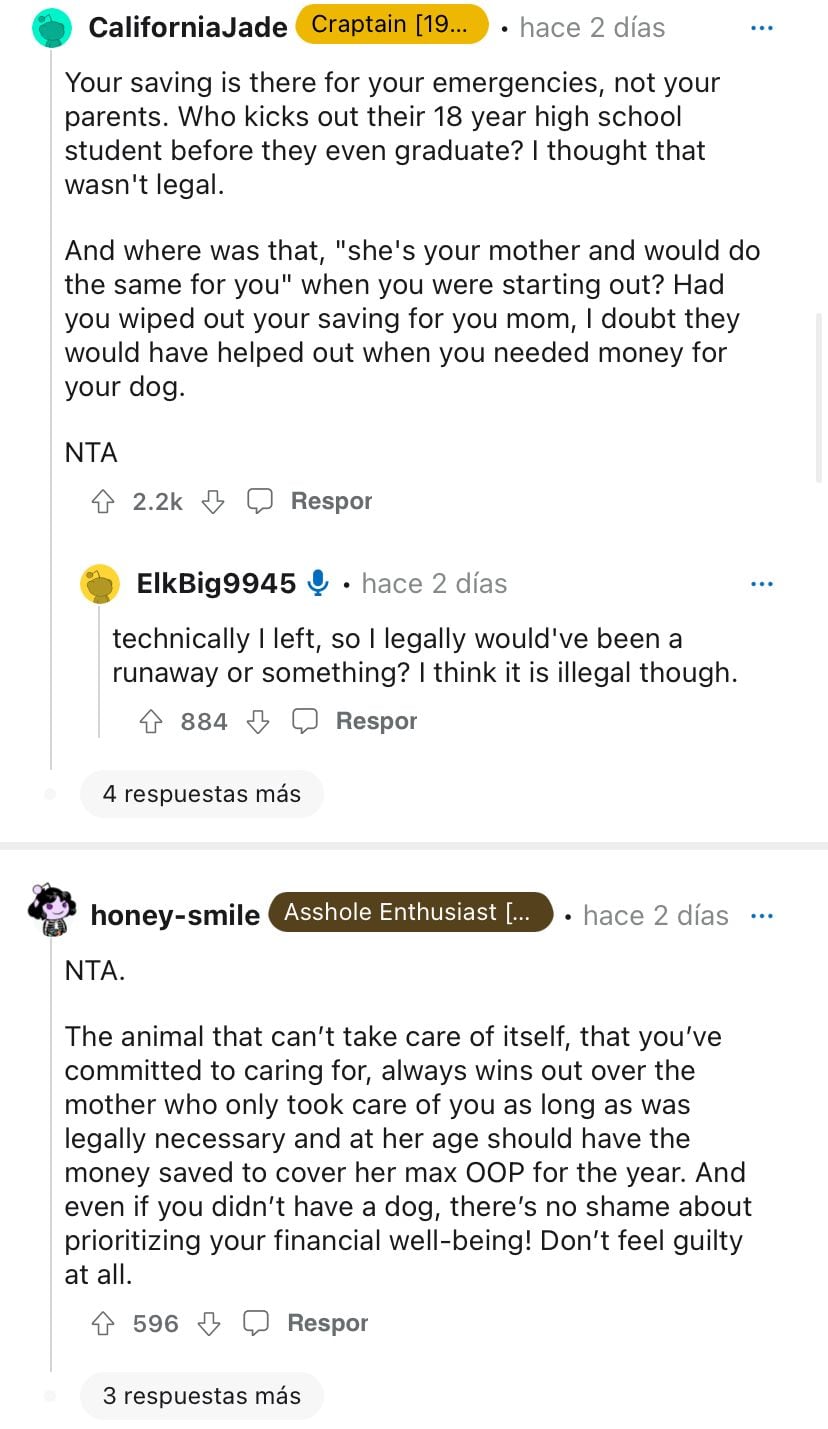Open options menu for ElkBig9945's reply

pyautogui.click(x=762, y=583)
